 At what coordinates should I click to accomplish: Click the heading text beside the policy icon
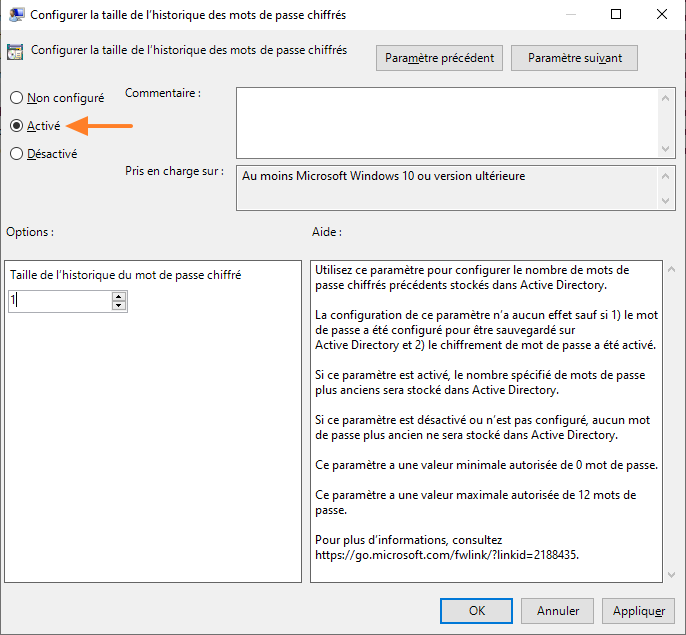[x=189, y=50]
